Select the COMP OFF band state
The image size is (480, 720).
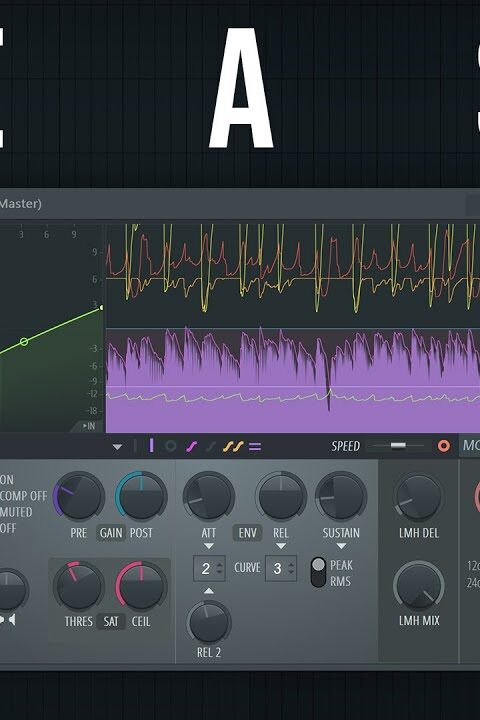[x=23, y=496]
